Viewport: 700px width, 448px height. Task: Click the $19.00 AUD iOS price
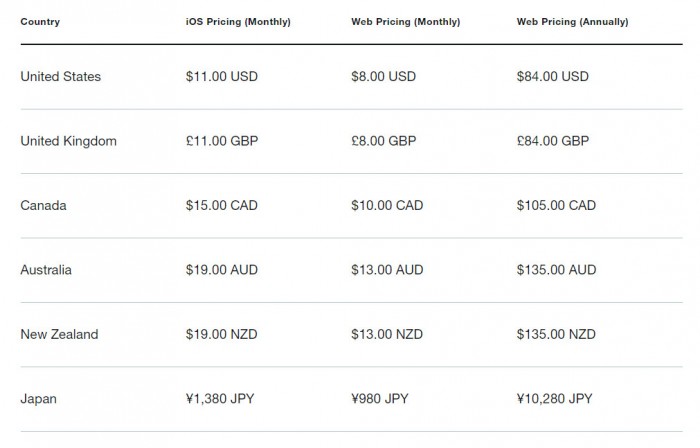222,270
